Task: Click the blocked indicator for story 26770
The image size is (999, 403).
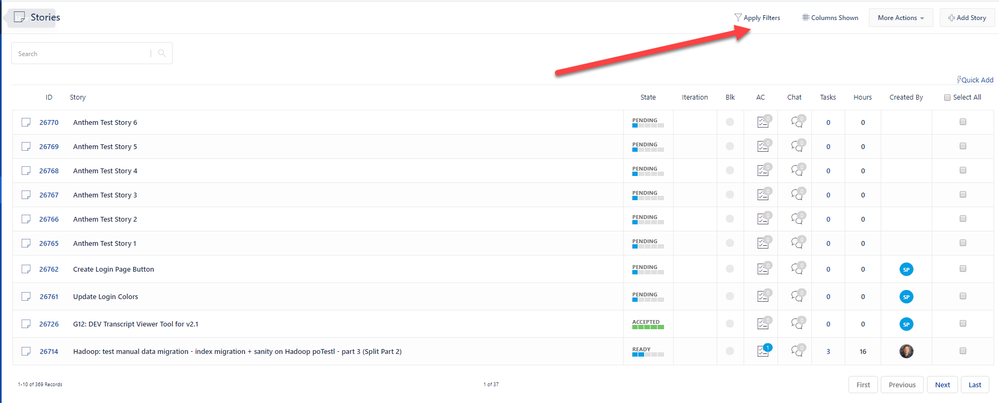Action: point(729,122)
